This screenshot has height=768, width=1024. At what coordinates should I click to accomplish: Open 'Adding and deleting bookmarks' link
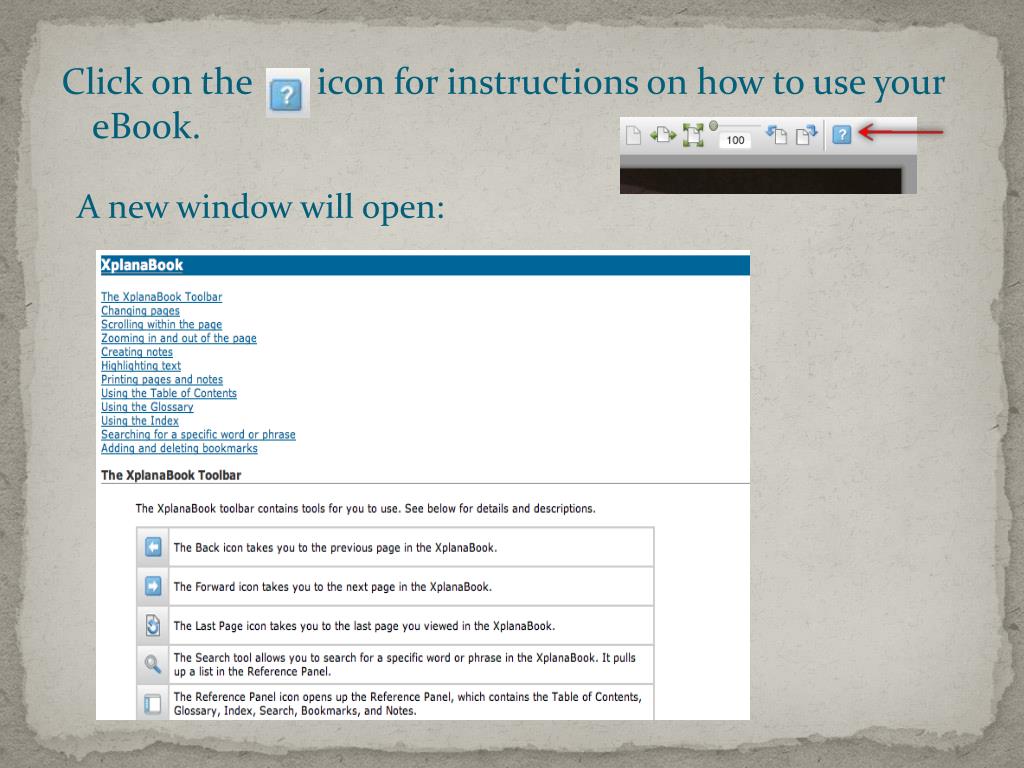tap(180, 448)
